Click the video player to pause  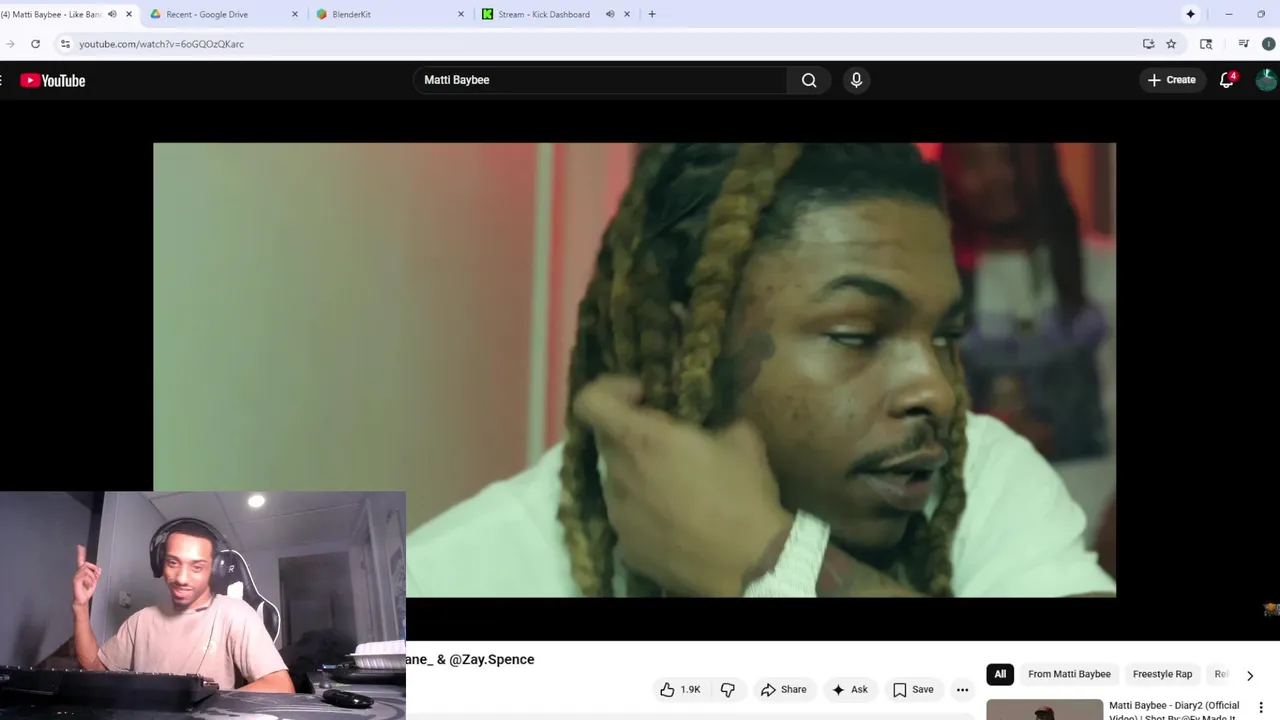click(x=634, y=370)
